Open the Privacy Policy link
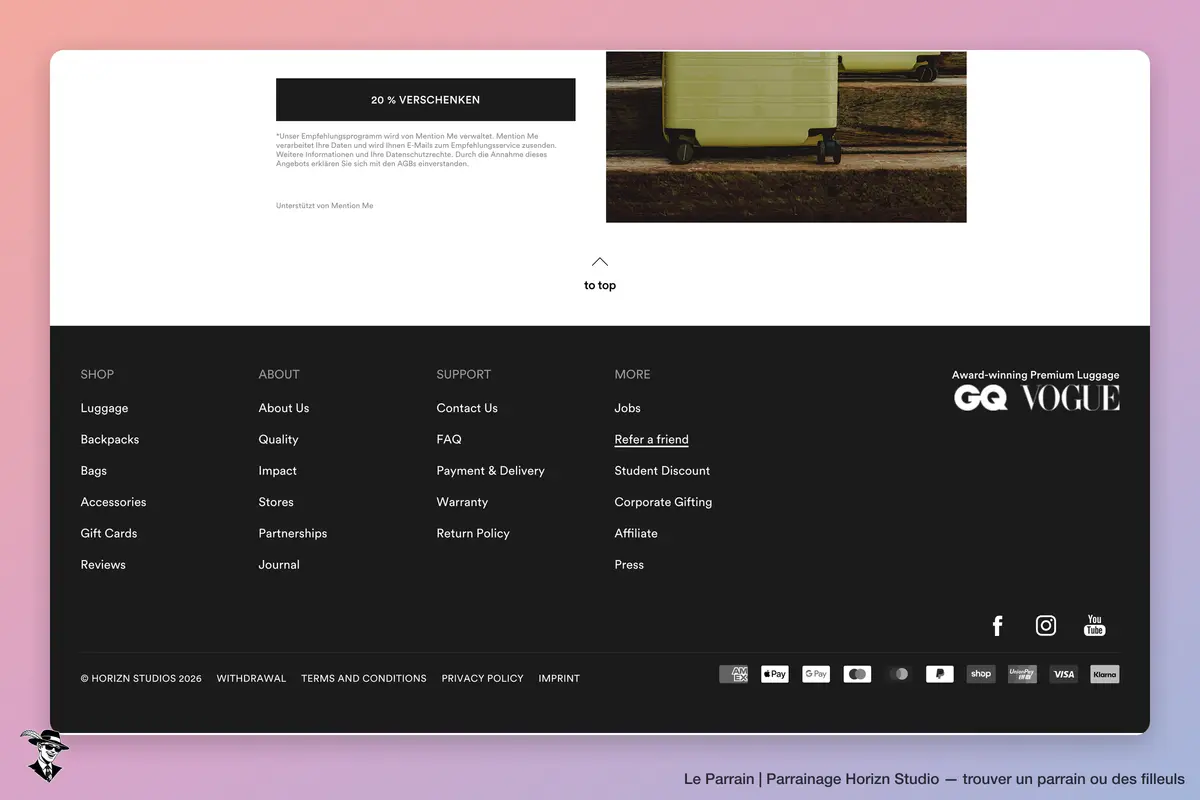Image resolution: width=1200 pixels, height=800 pixels. tap(483, 678)
